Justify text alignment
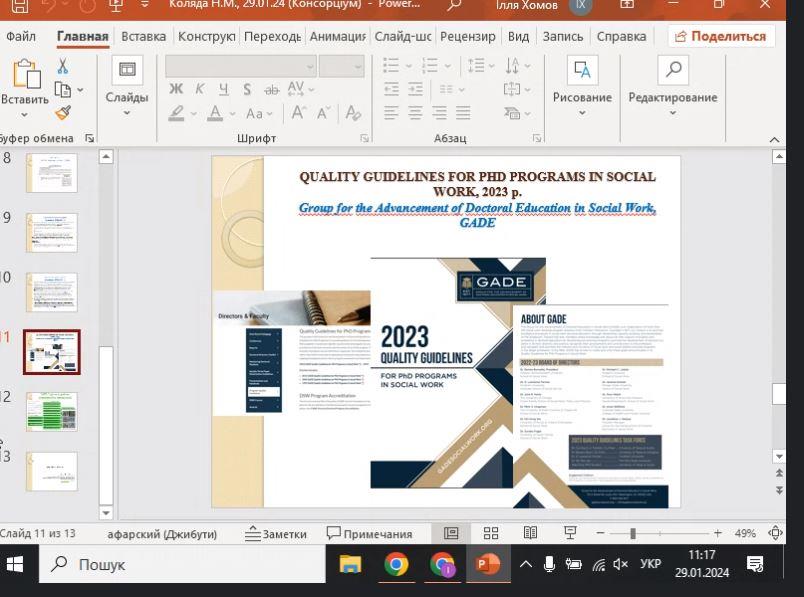The image size is (804, 597). pos(463,113)
